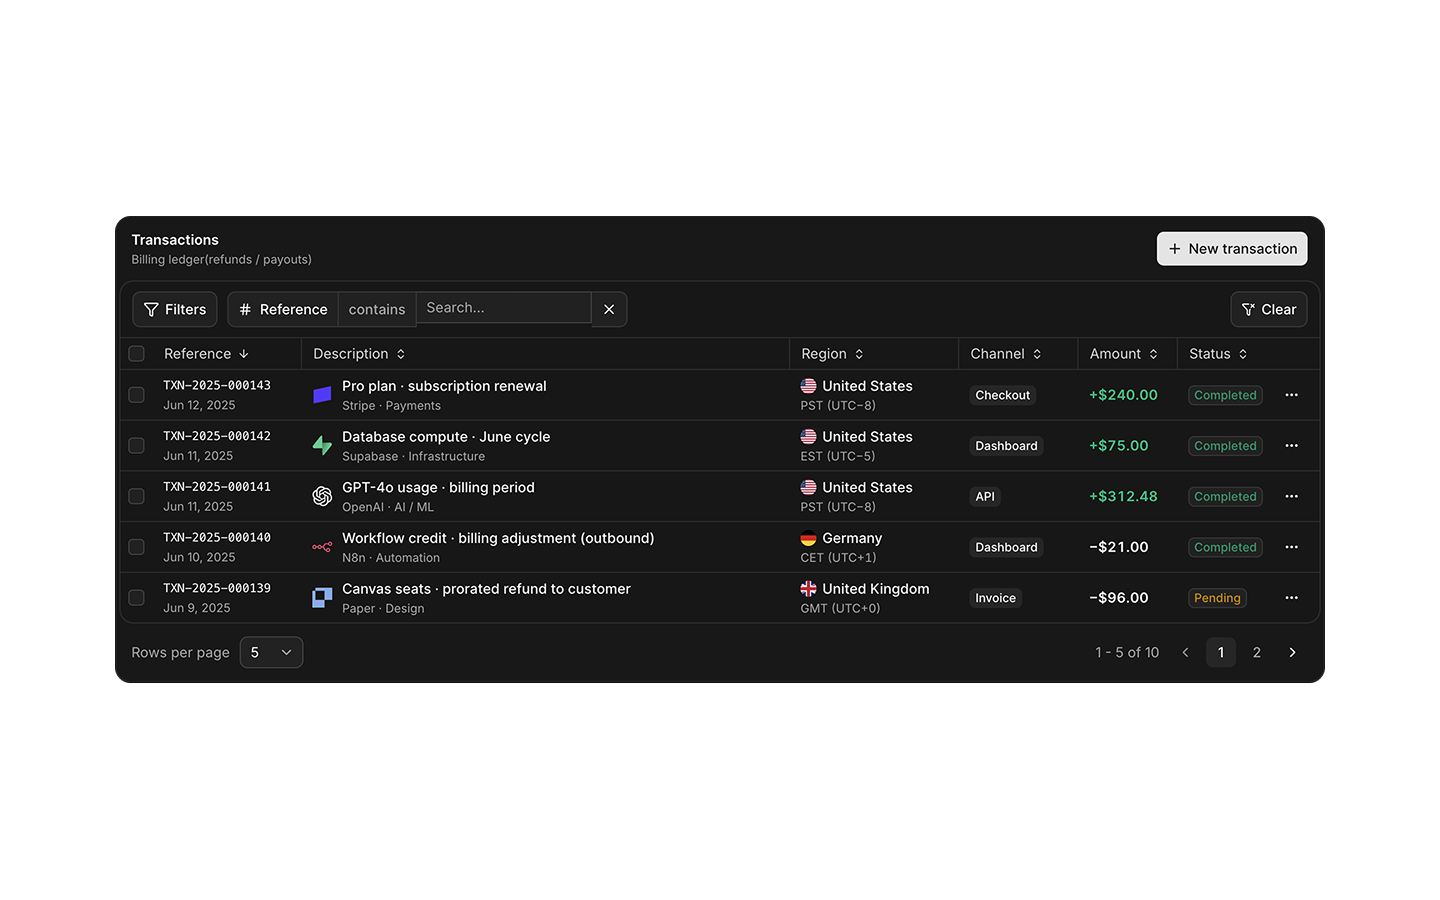Clear all filters with the Clear button
The height and width of the screenshot is (900, 1440).
point(1269,309)
